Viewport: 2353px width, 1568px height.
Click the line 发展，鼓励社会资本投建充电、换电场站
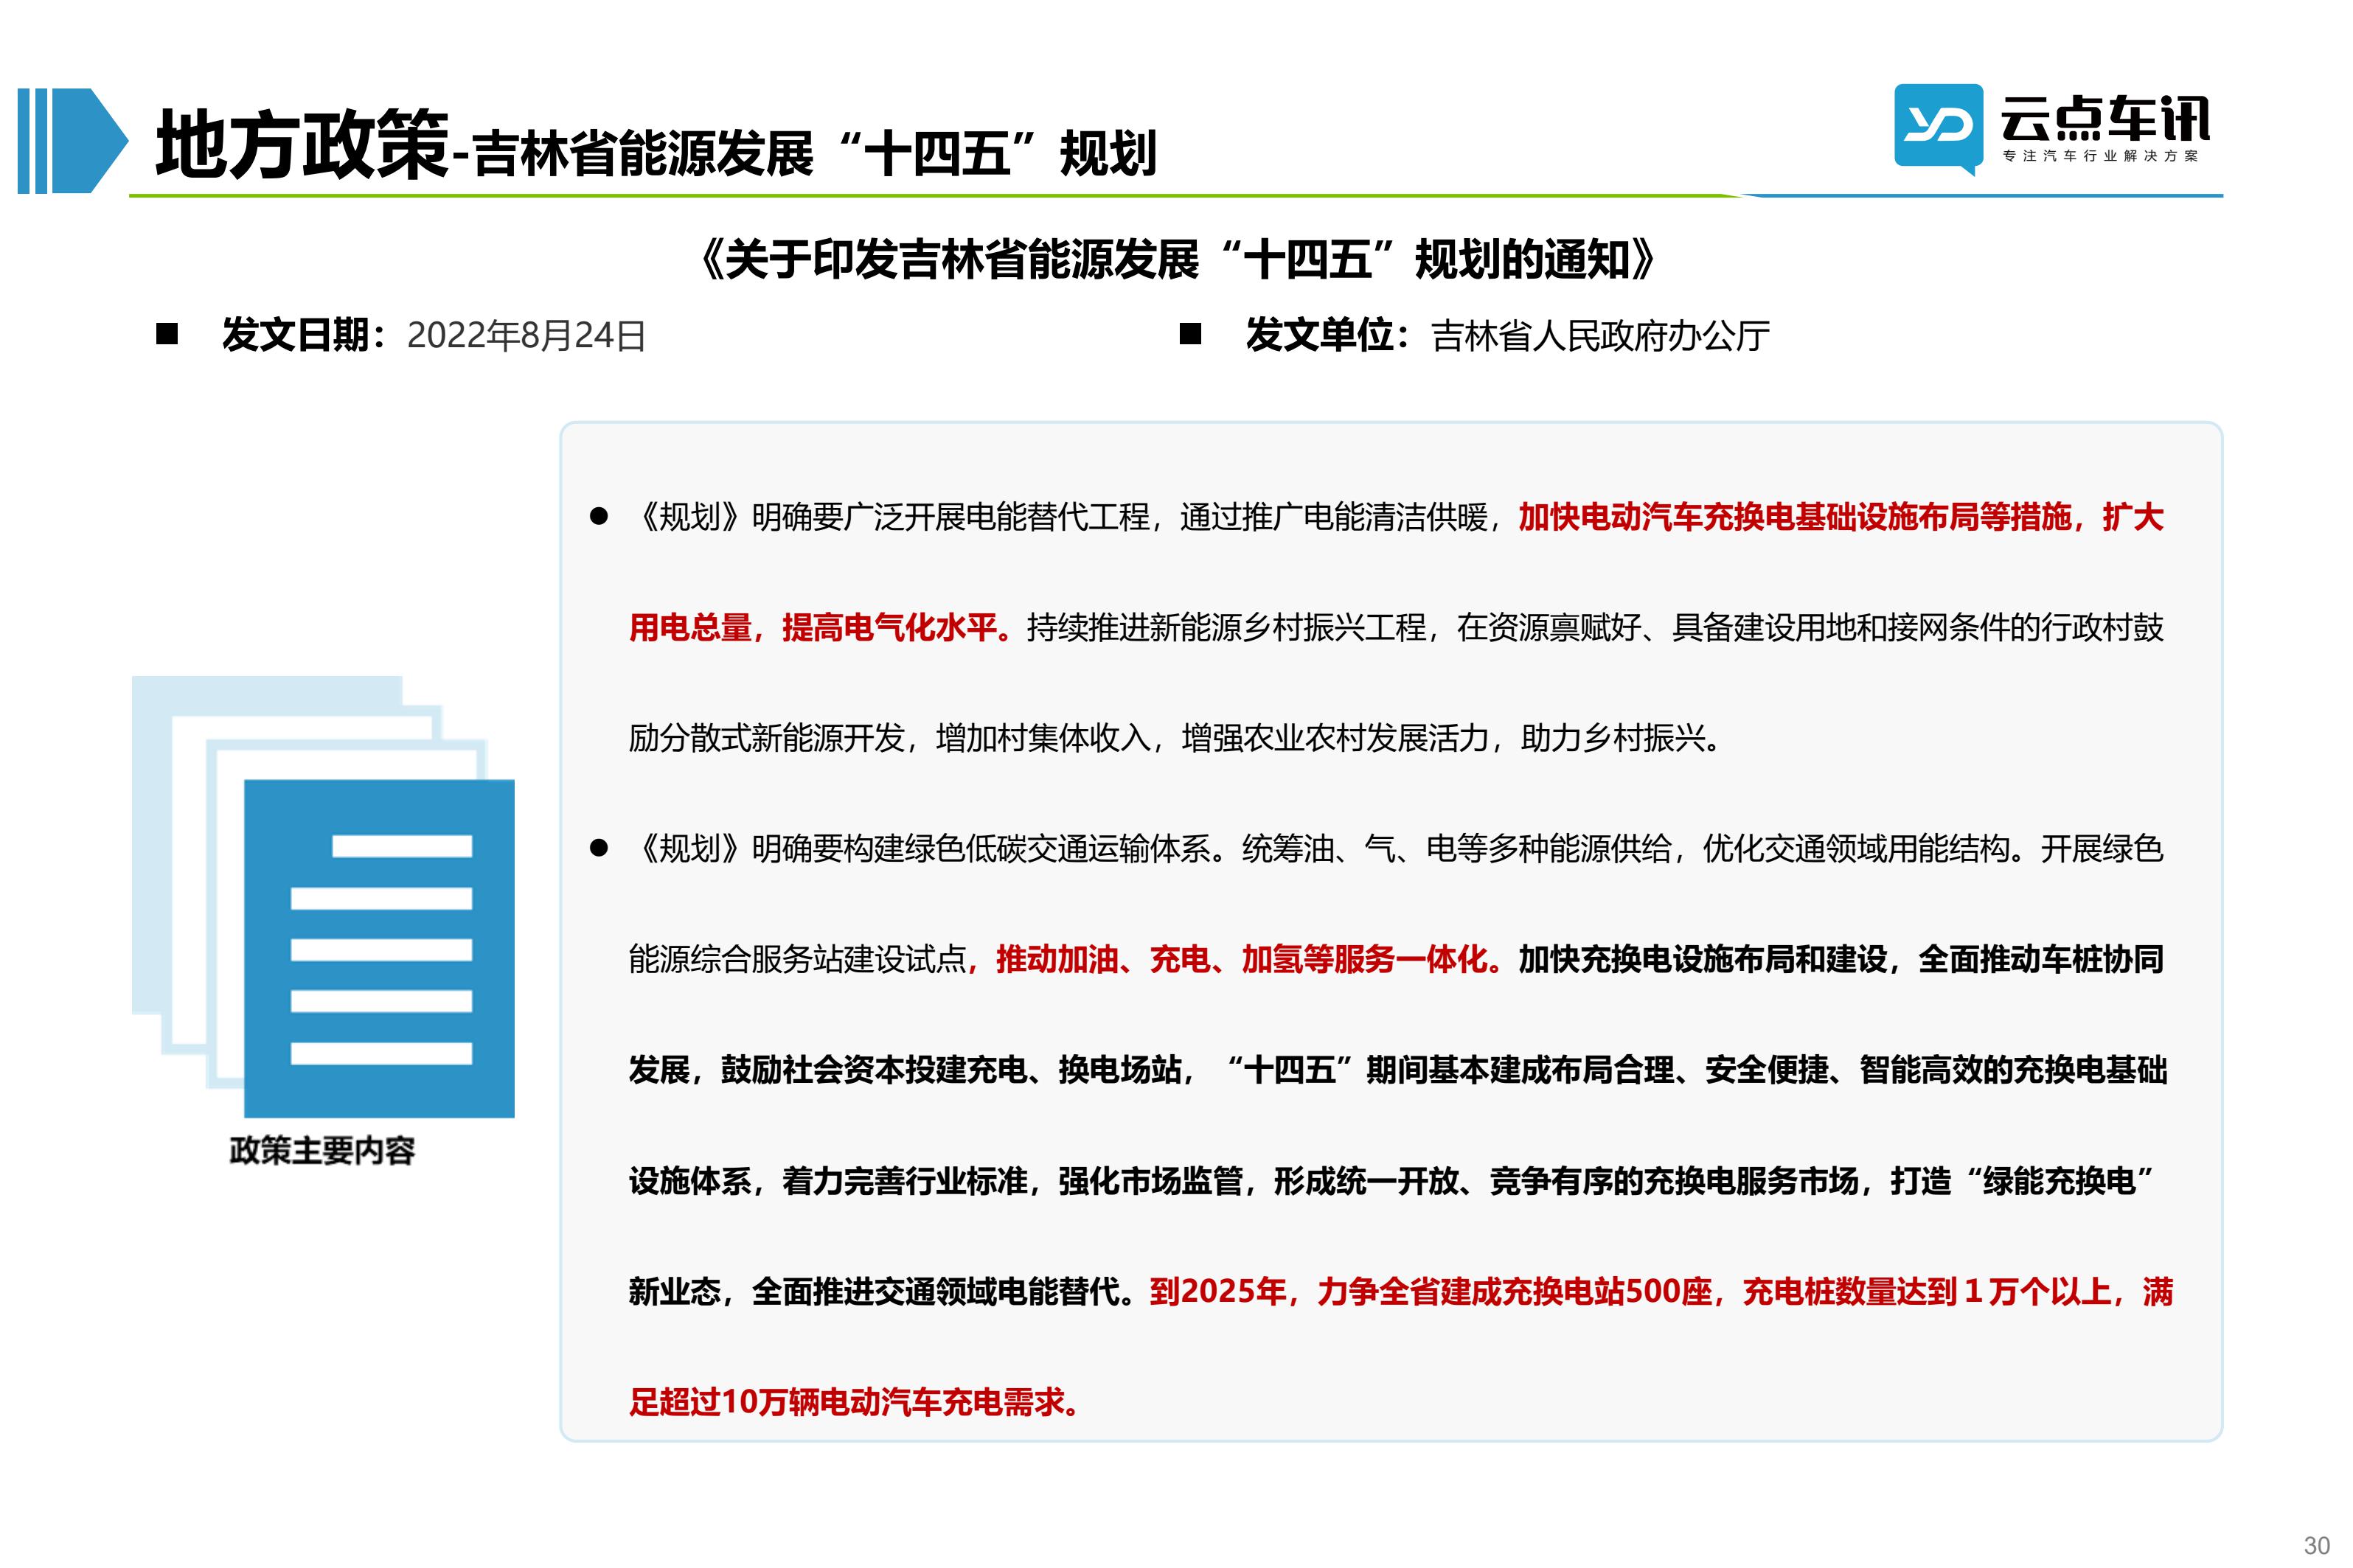(x=905, y=1070)
